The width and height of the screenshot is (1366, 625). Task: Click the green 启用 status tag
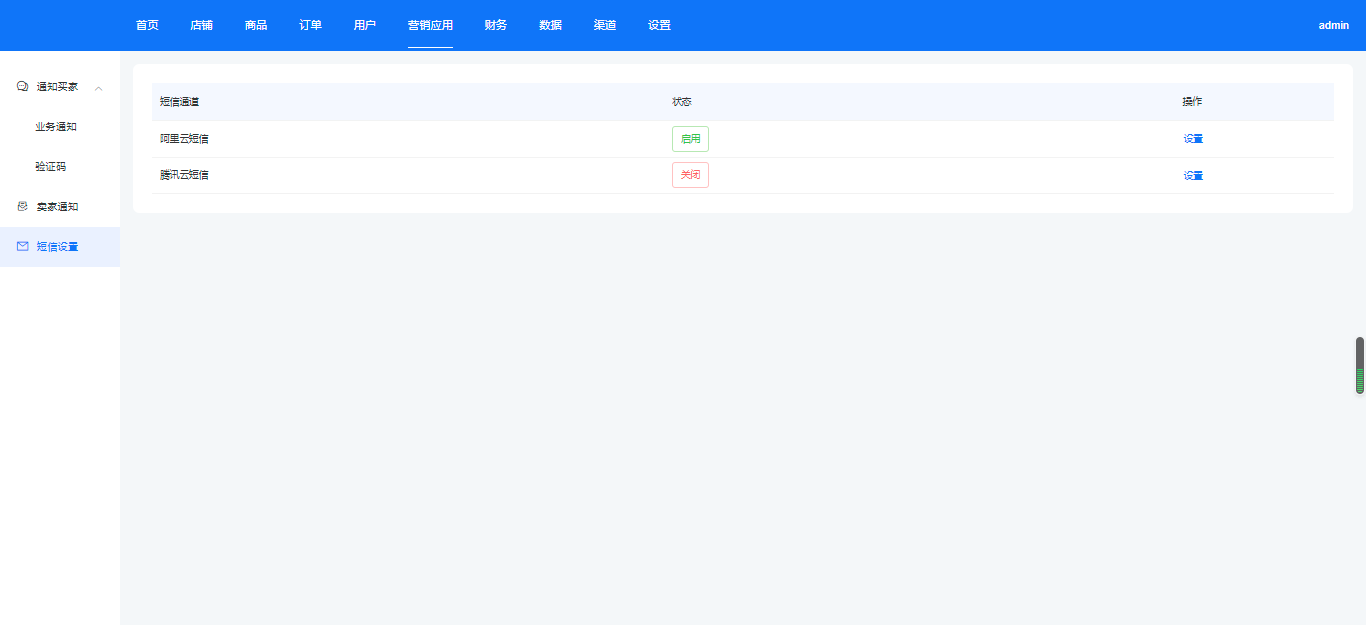(690, 139)
